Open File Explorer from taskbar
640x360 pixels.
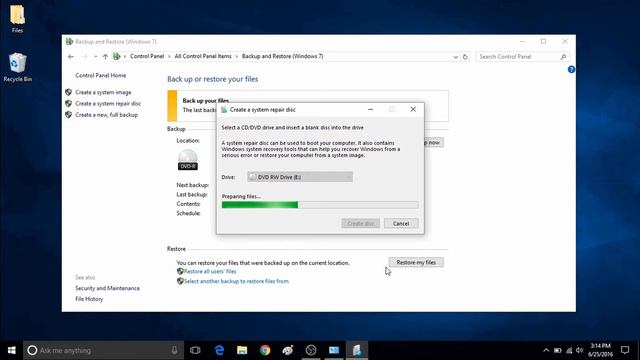(242, 350)
